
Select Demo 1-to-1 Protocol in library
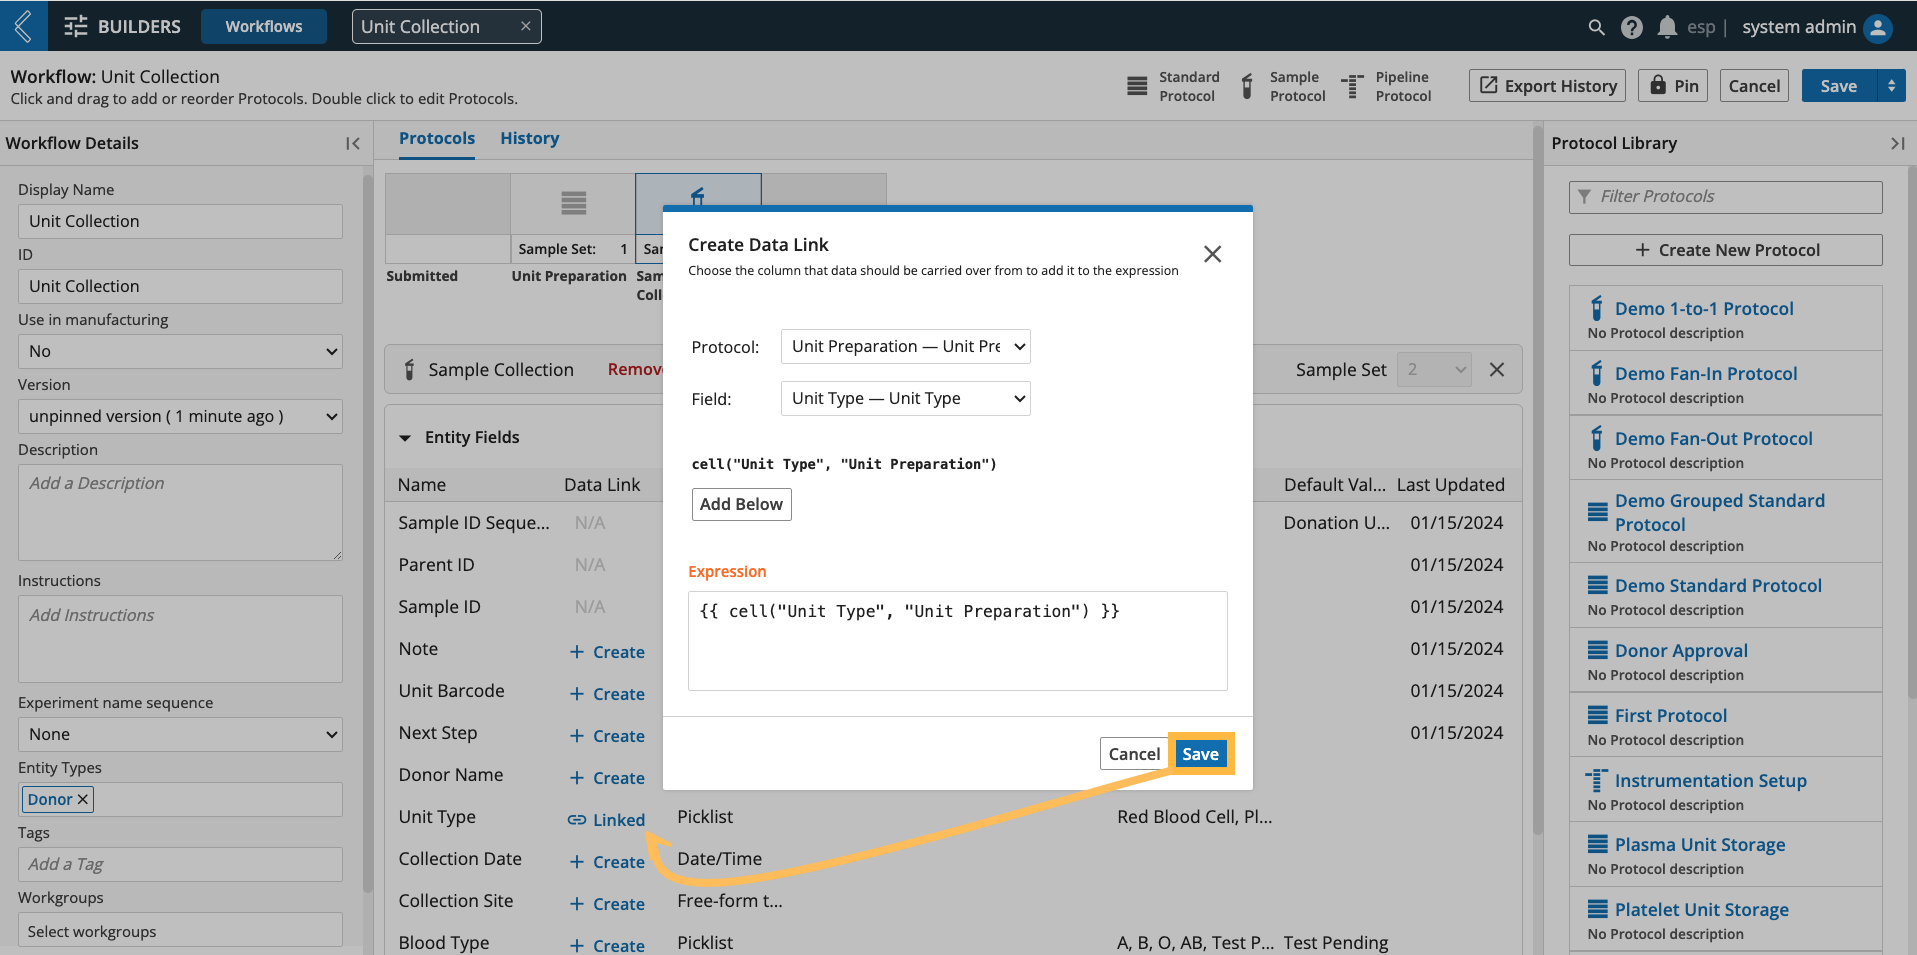click(1703, 309)
